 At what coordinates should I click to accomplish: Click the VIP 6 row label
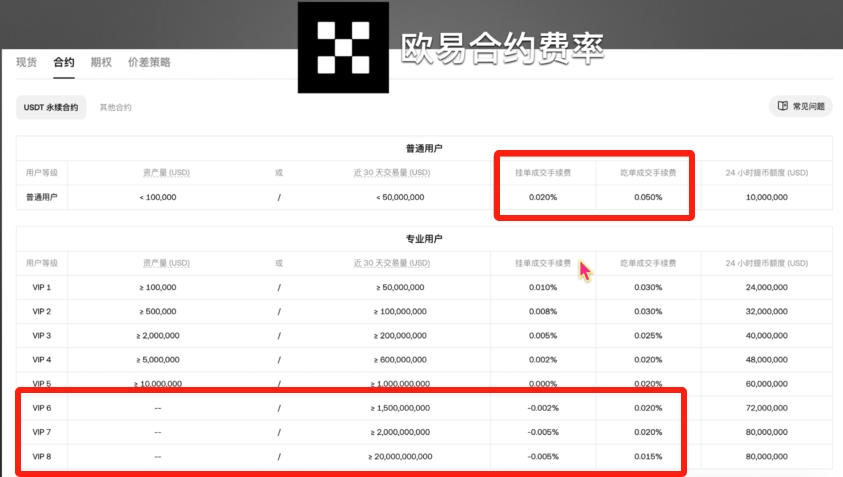coord(42,408)
